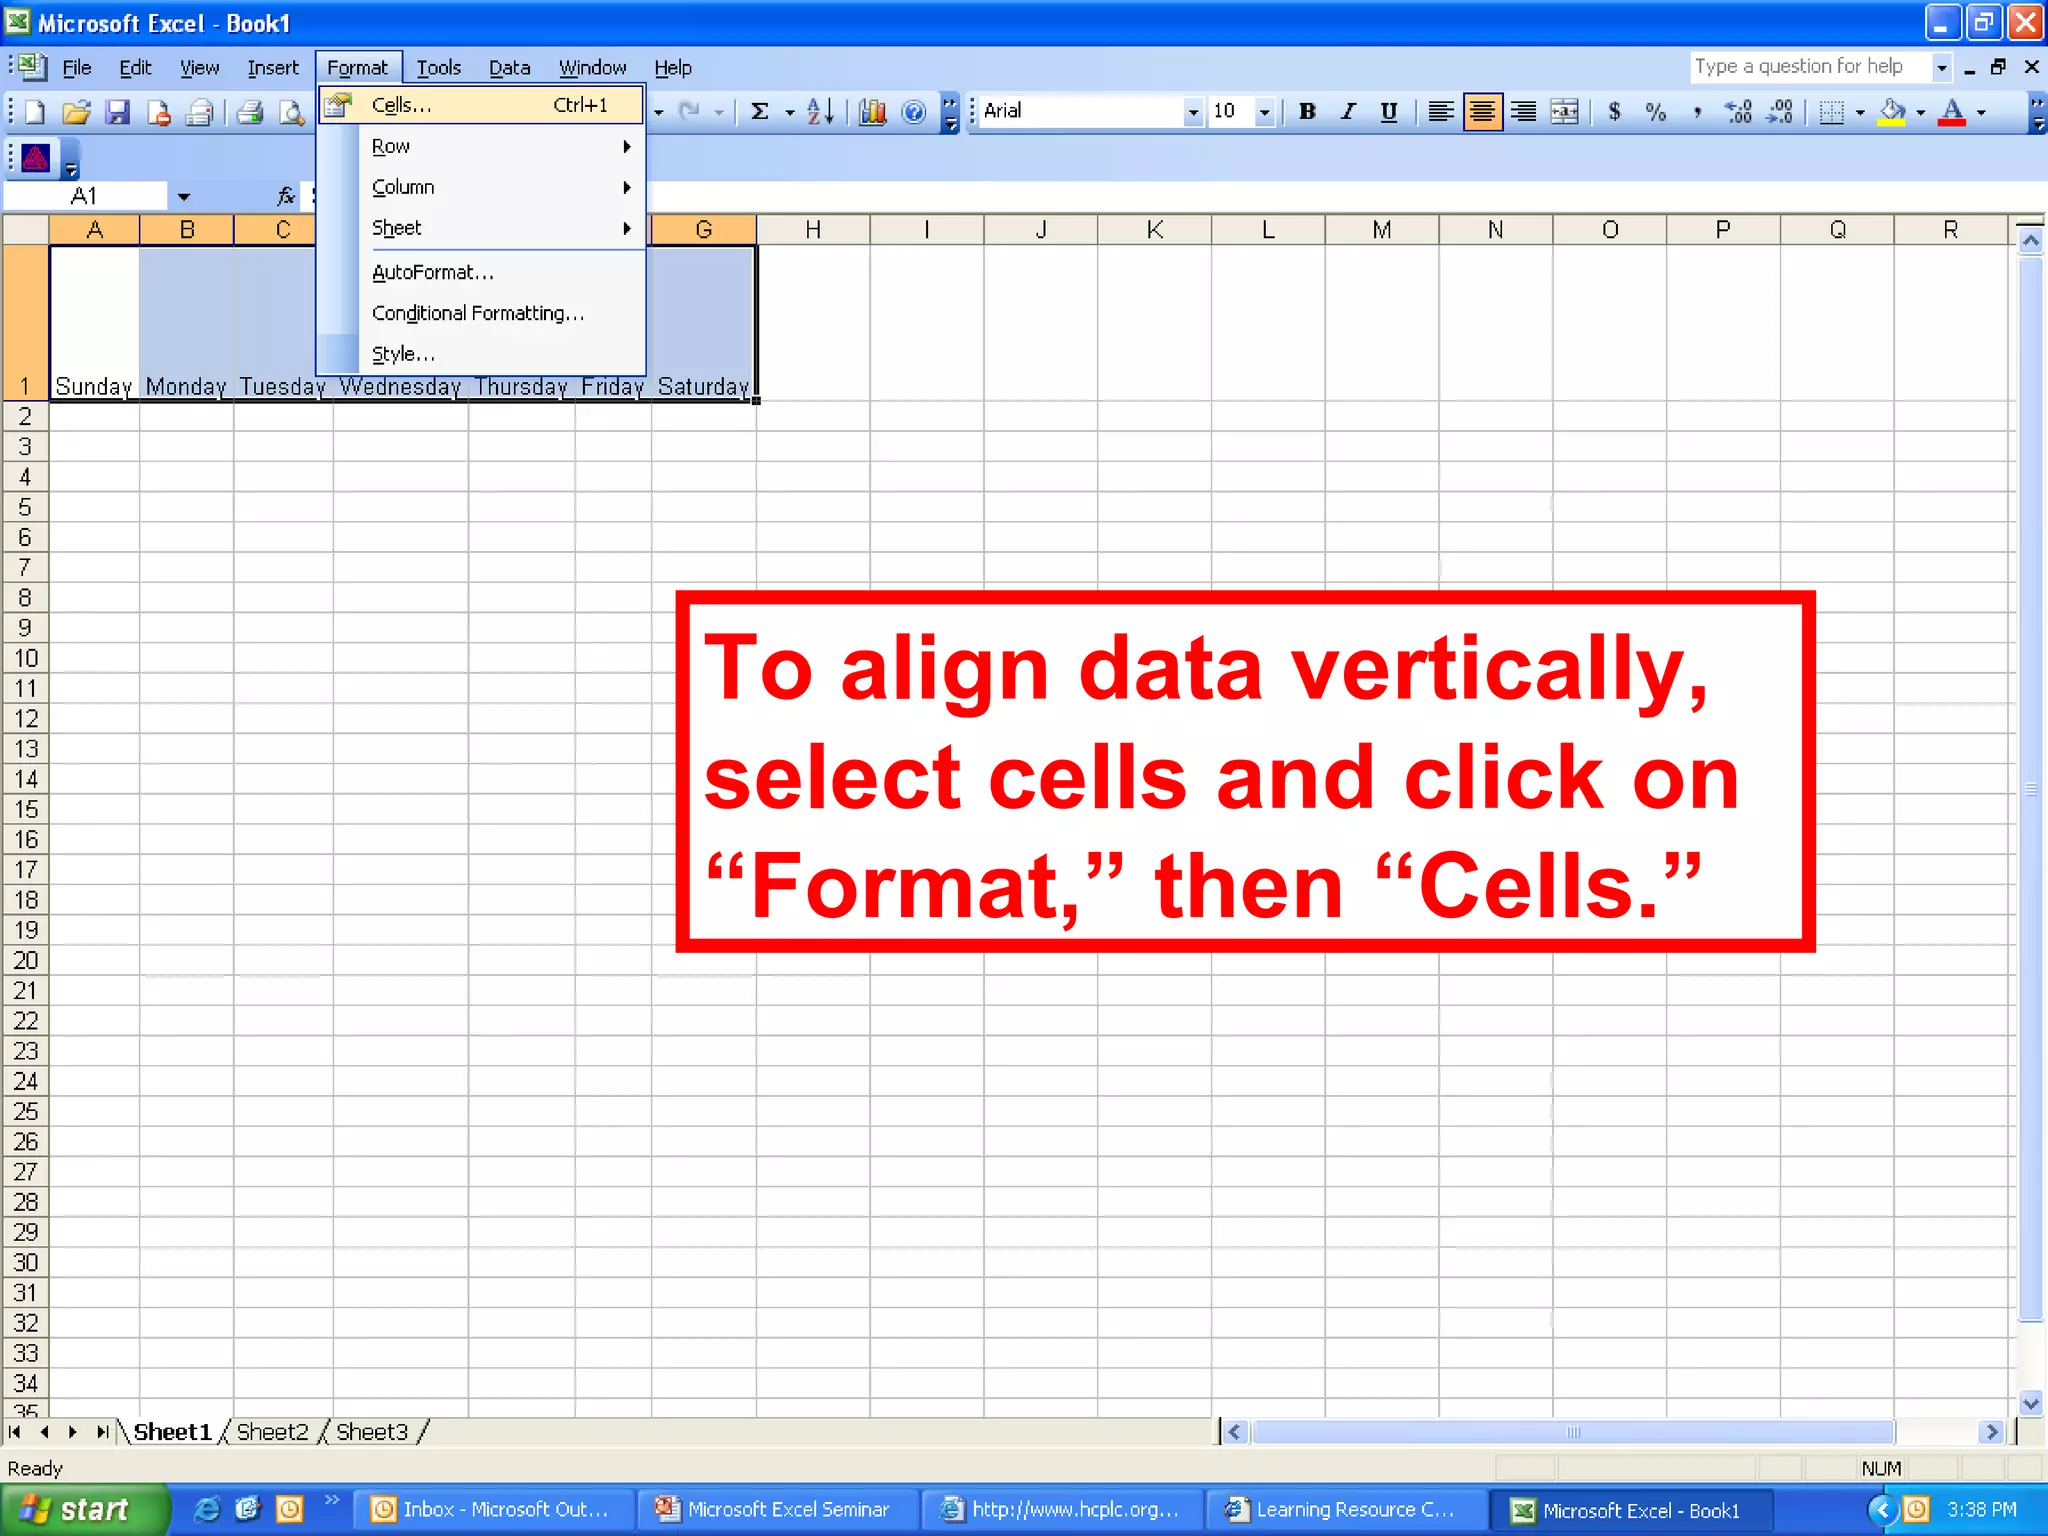
Task: Click the Sort Ascending A-Z icon
Action: [x=820, y=112]
